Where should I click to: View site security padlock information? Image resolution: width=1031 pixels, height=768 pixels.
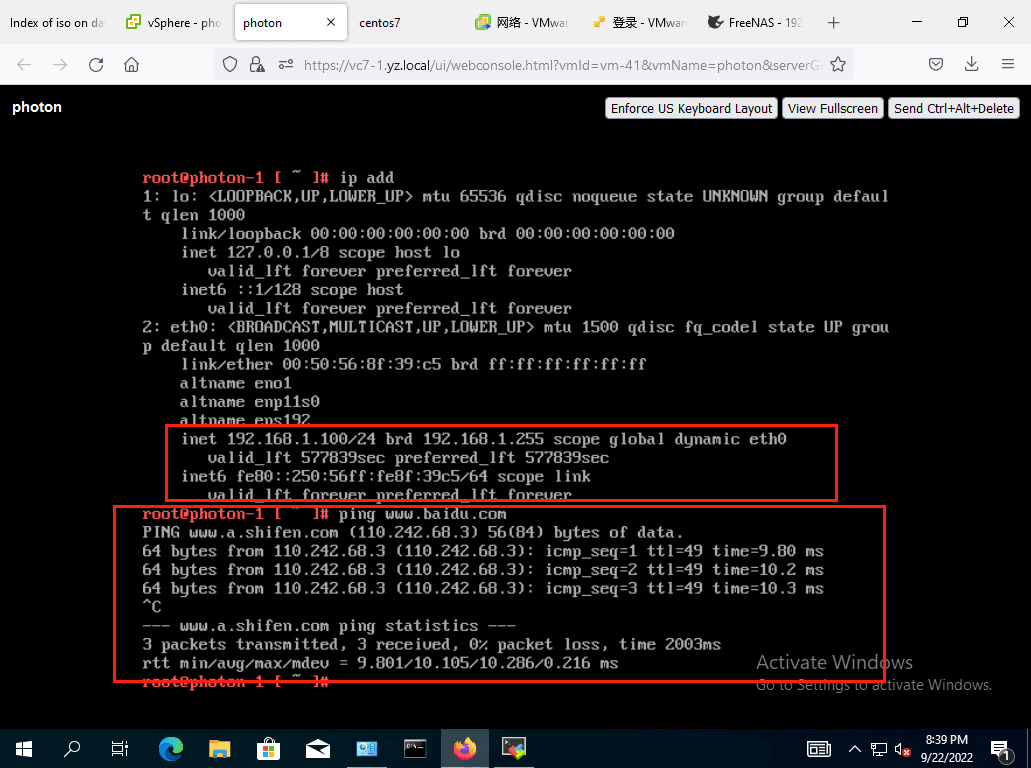[257, 64]
